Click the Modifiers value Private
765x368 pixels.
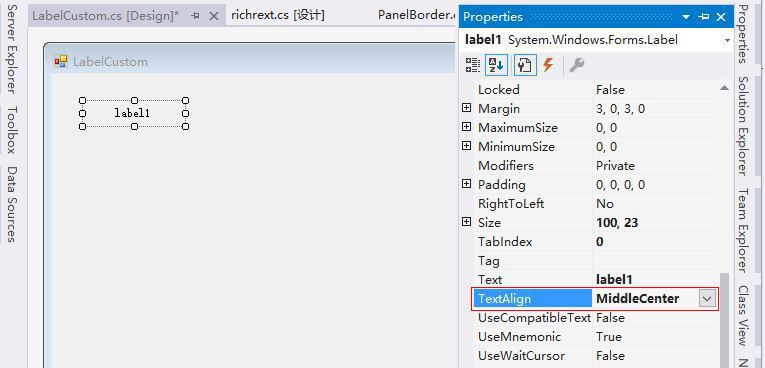[x=615, y=166]
